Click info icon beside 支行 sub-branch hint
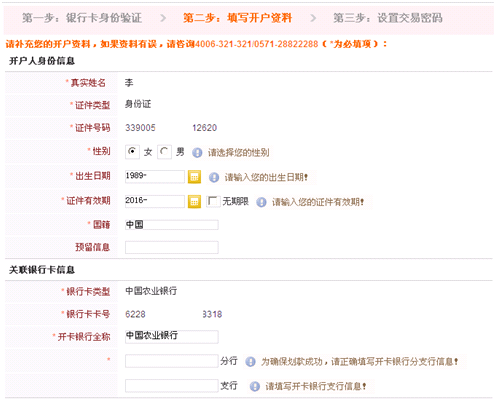 tap(255, 386)
